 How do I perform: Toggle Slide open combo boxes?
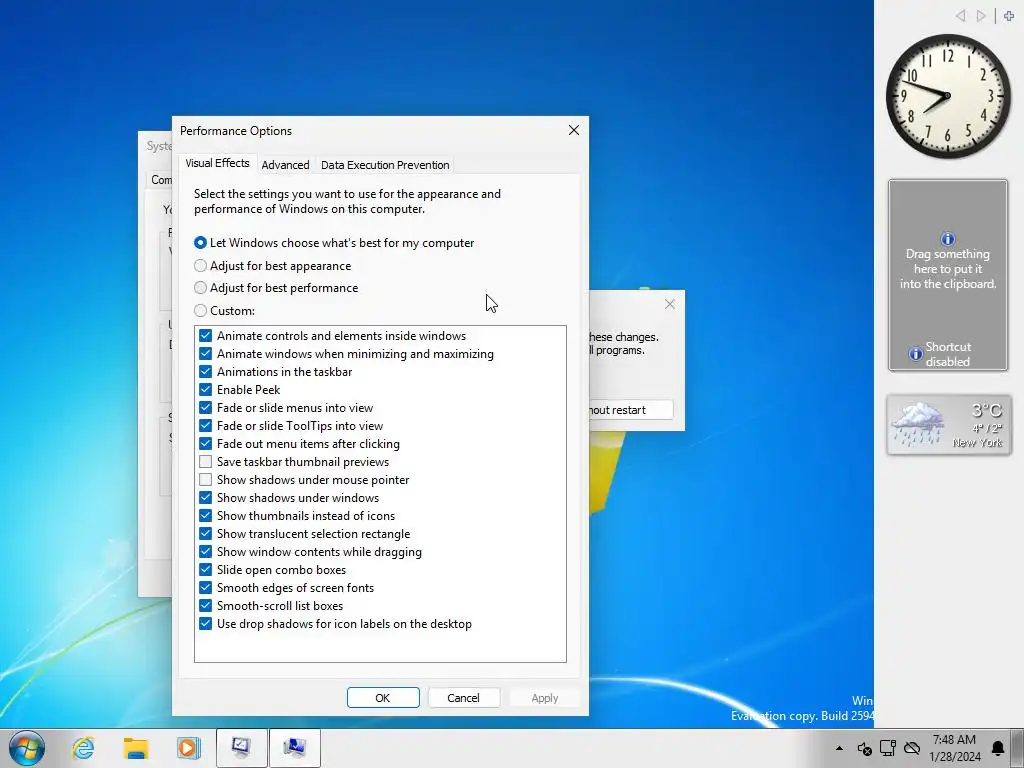206,569
